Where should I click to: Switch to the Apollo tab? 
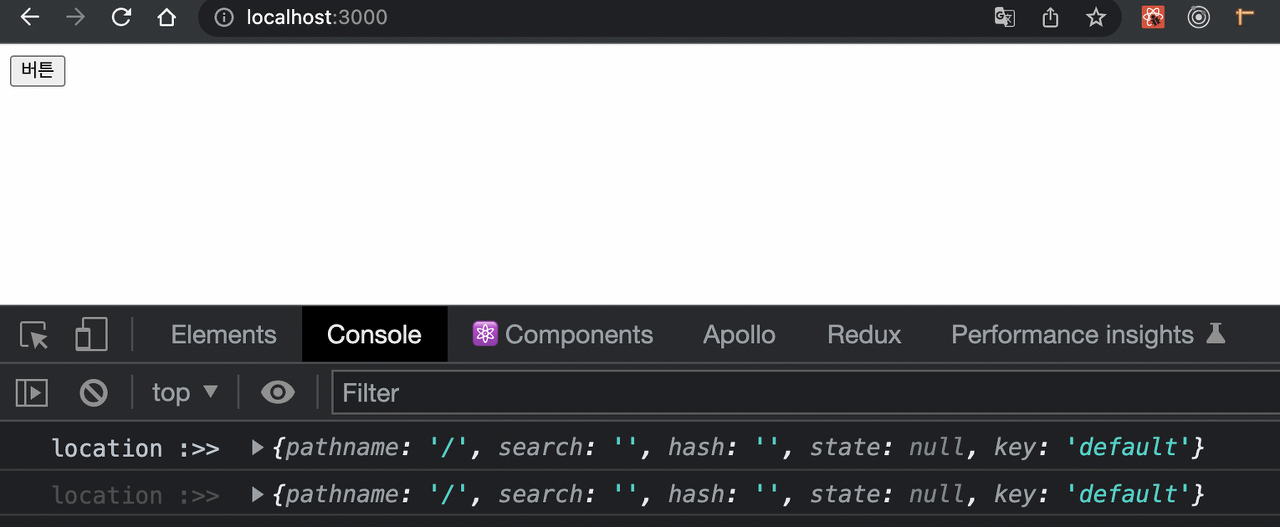[x=739, y=335]
